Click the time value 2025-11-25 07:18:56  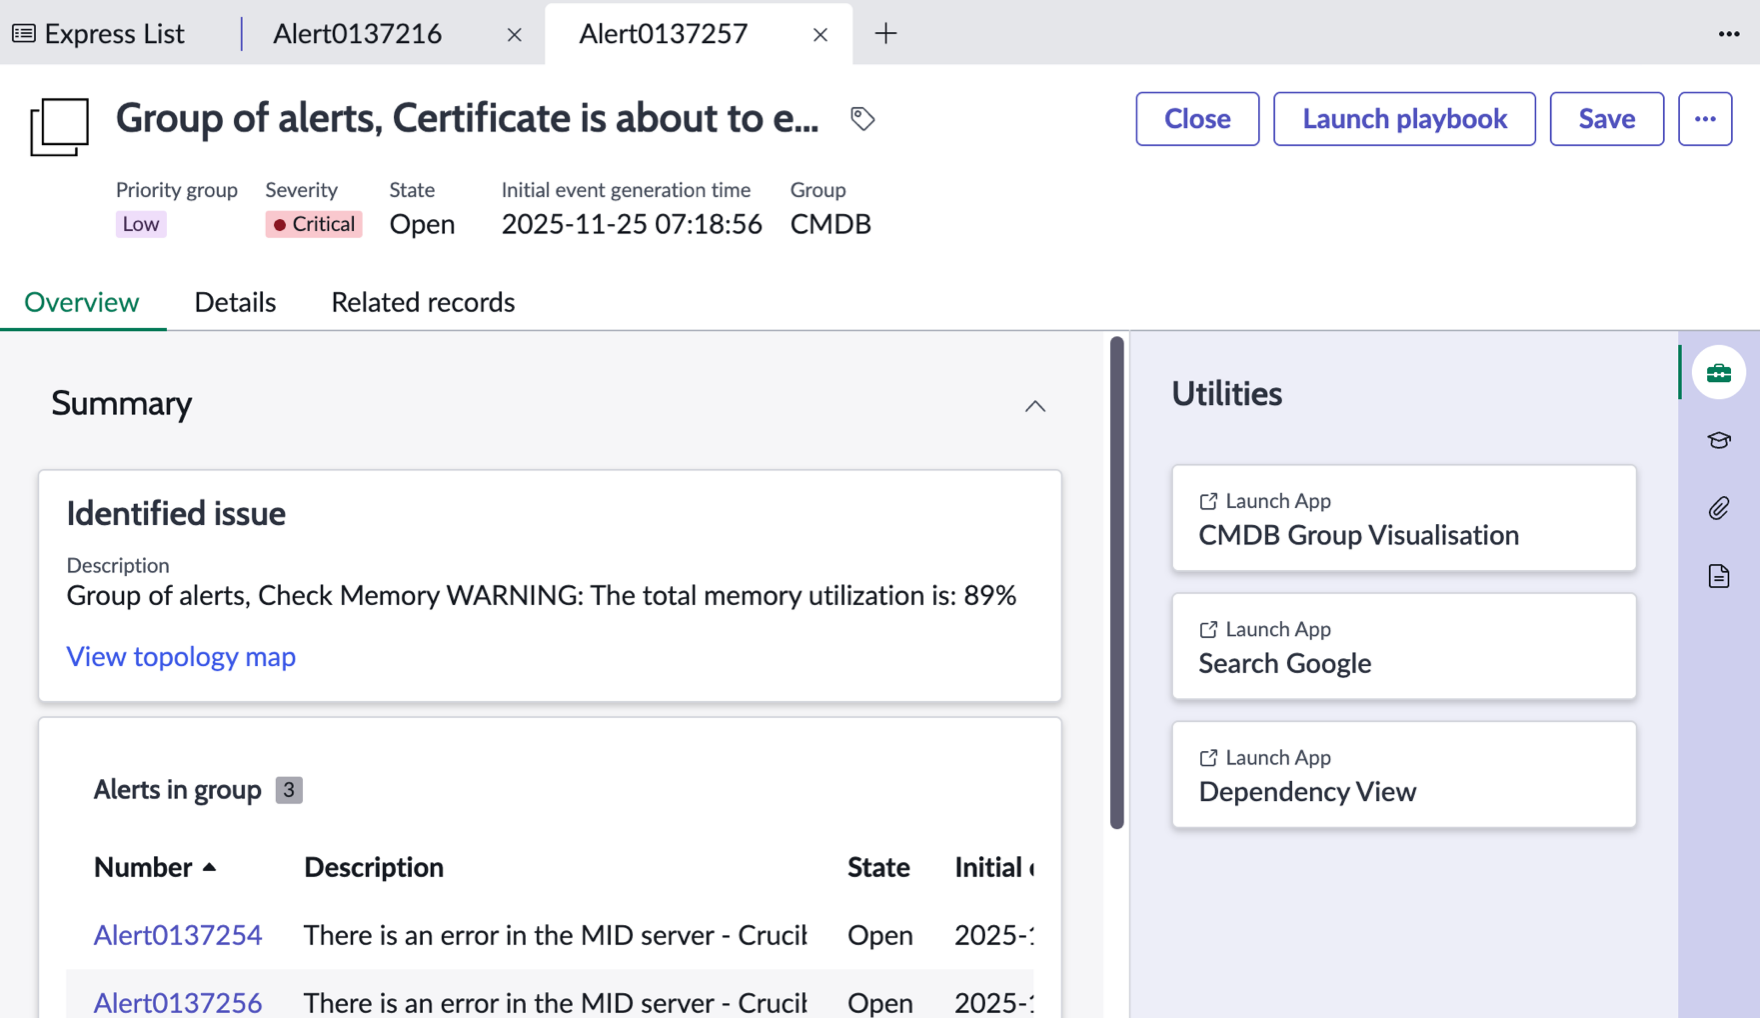(x=632, y=224)
